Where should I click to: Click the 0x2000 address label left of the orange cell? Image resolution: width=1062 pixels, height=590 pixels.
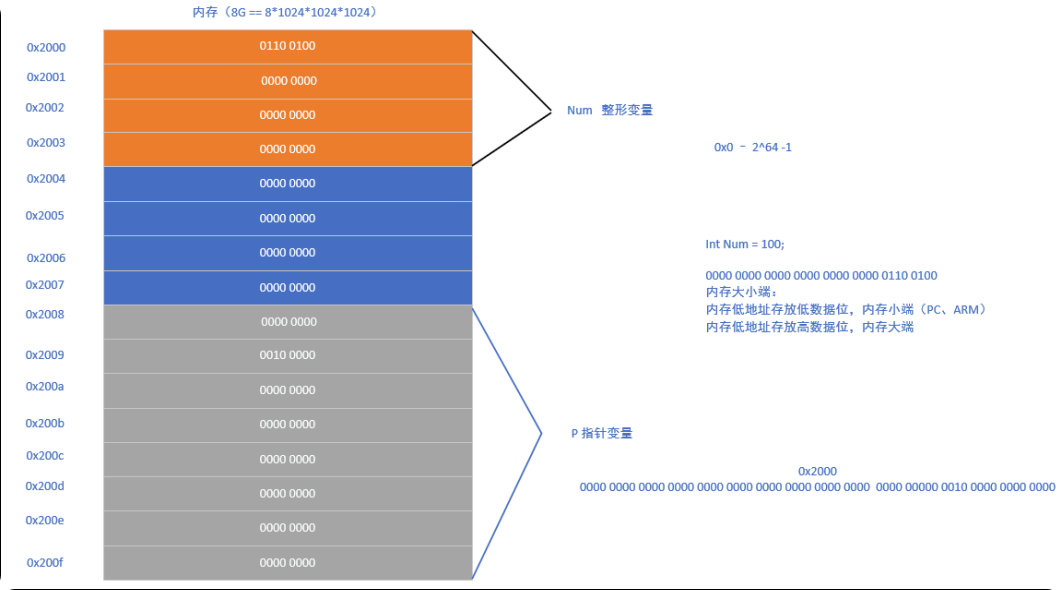(46, 47)
